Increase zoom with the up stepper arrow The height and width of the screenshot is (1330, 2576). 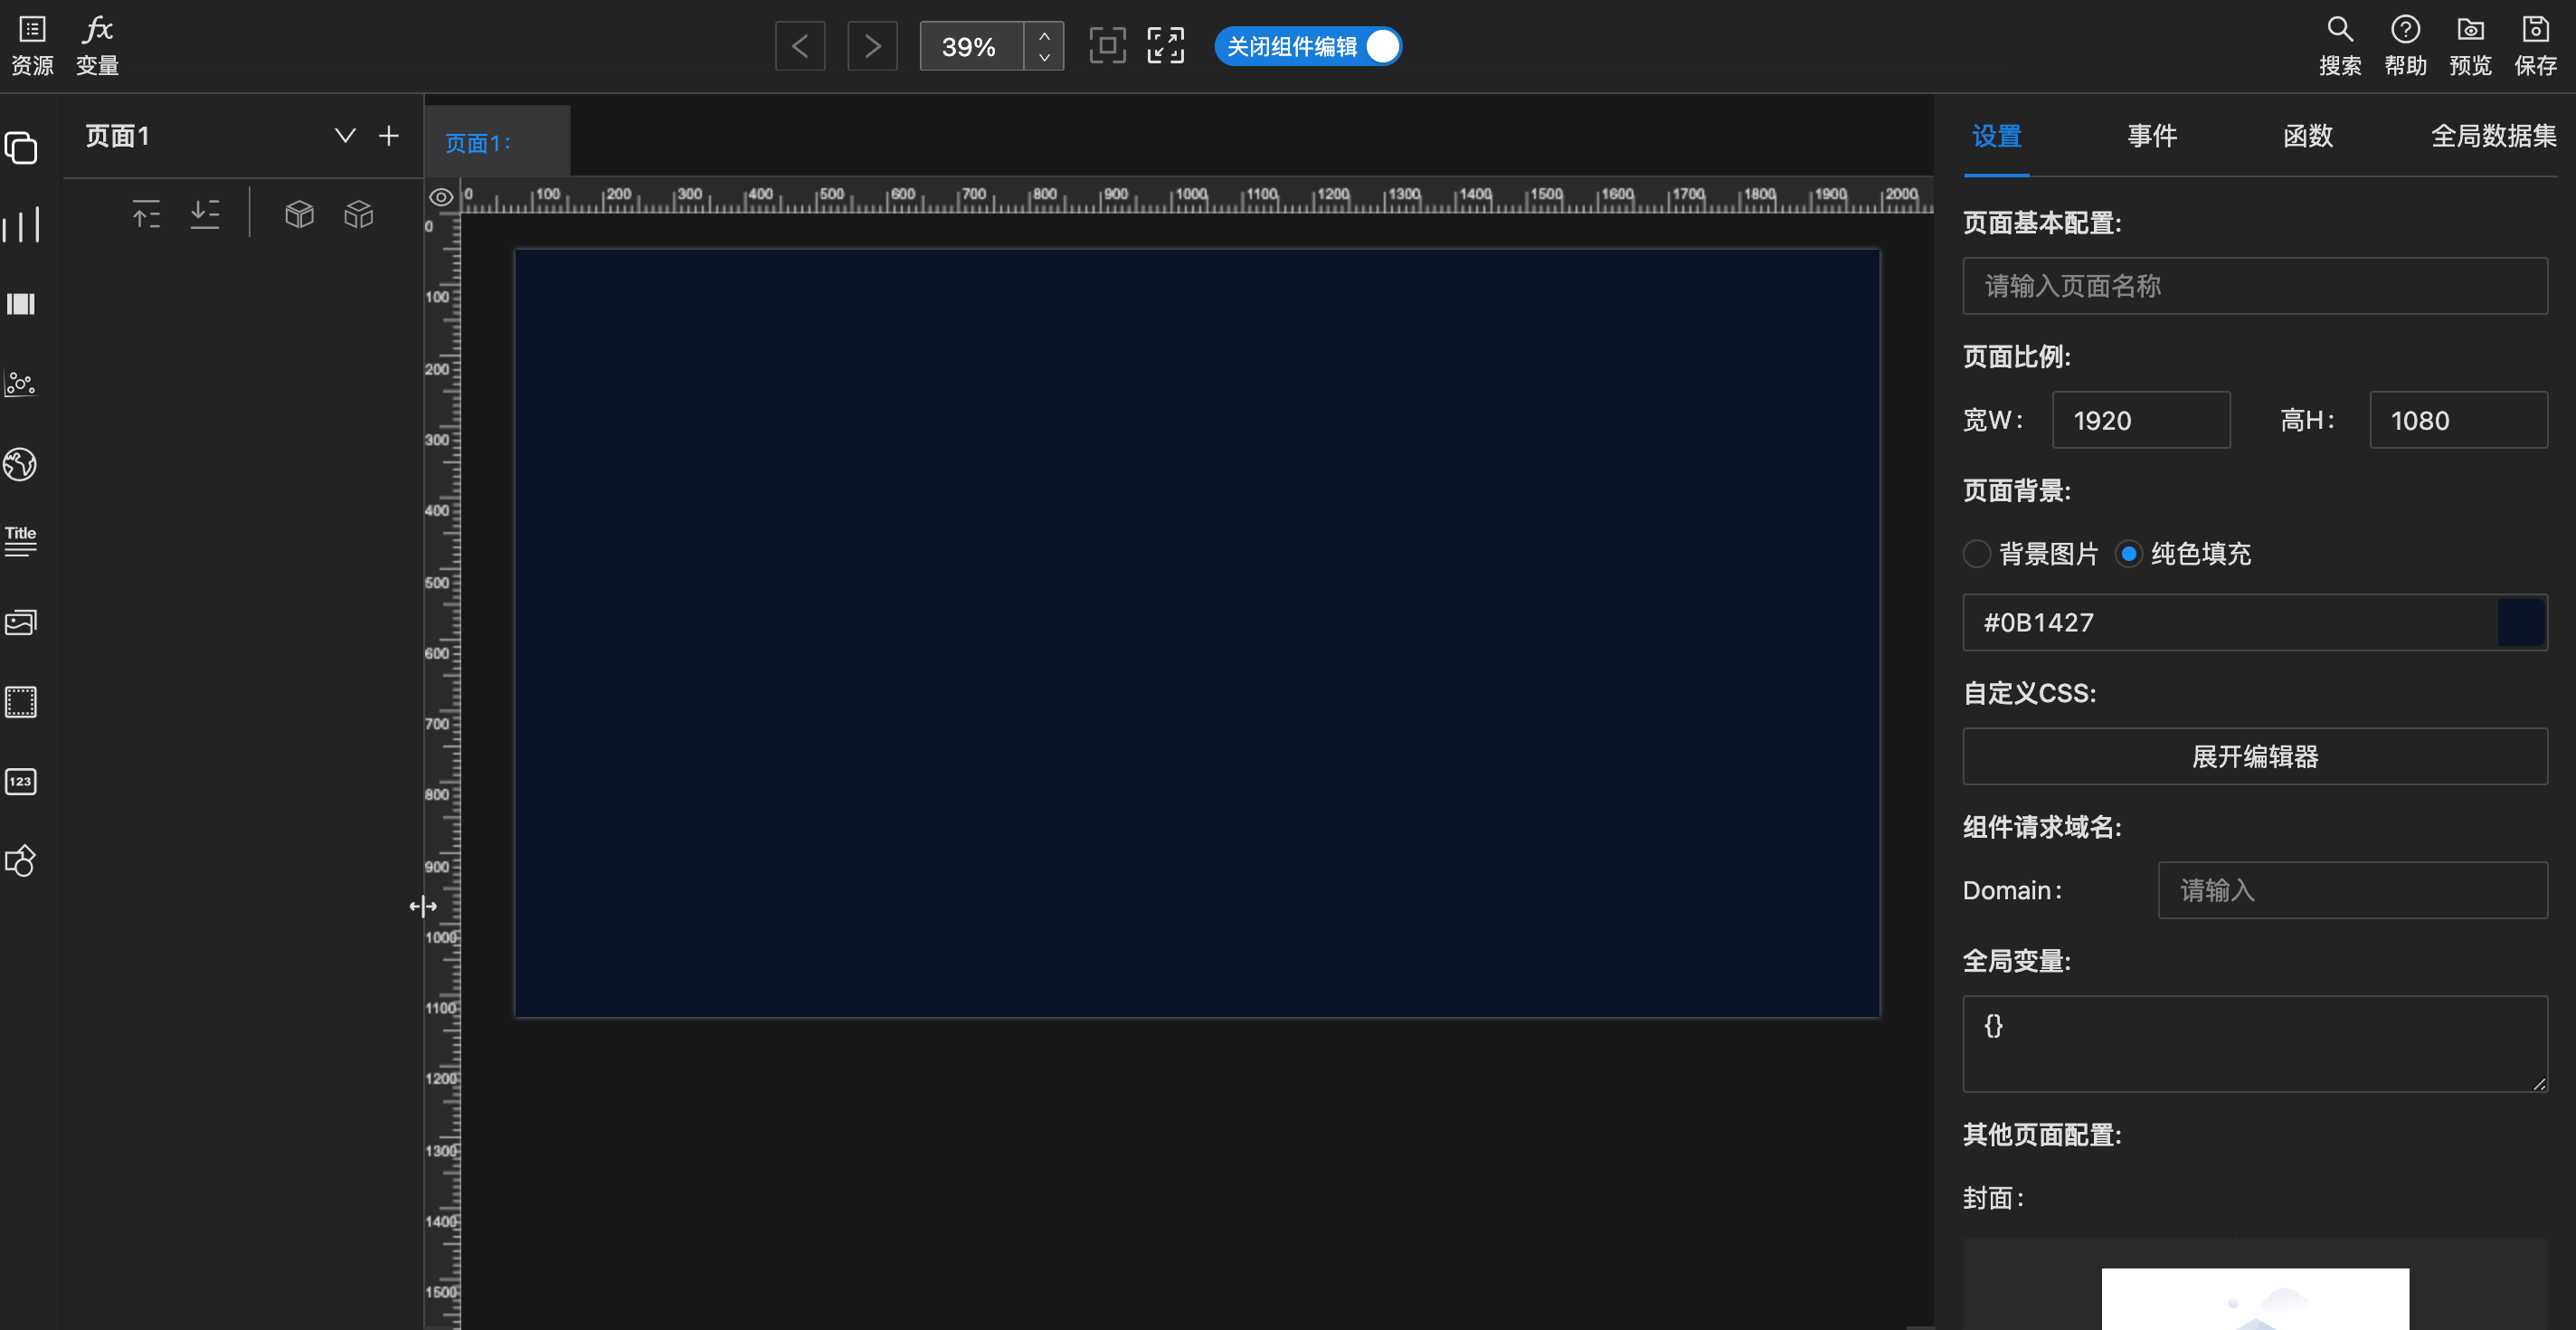pos(1044,35)
